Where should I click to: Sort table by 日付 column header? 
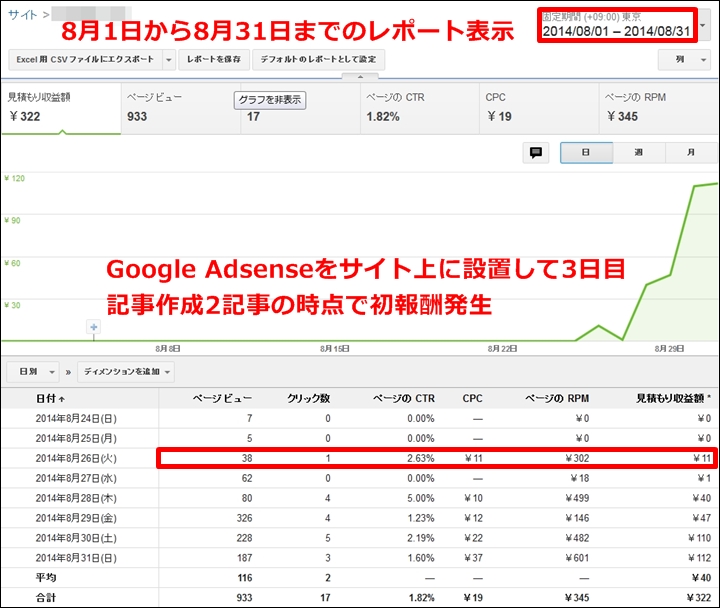point(50,399)
